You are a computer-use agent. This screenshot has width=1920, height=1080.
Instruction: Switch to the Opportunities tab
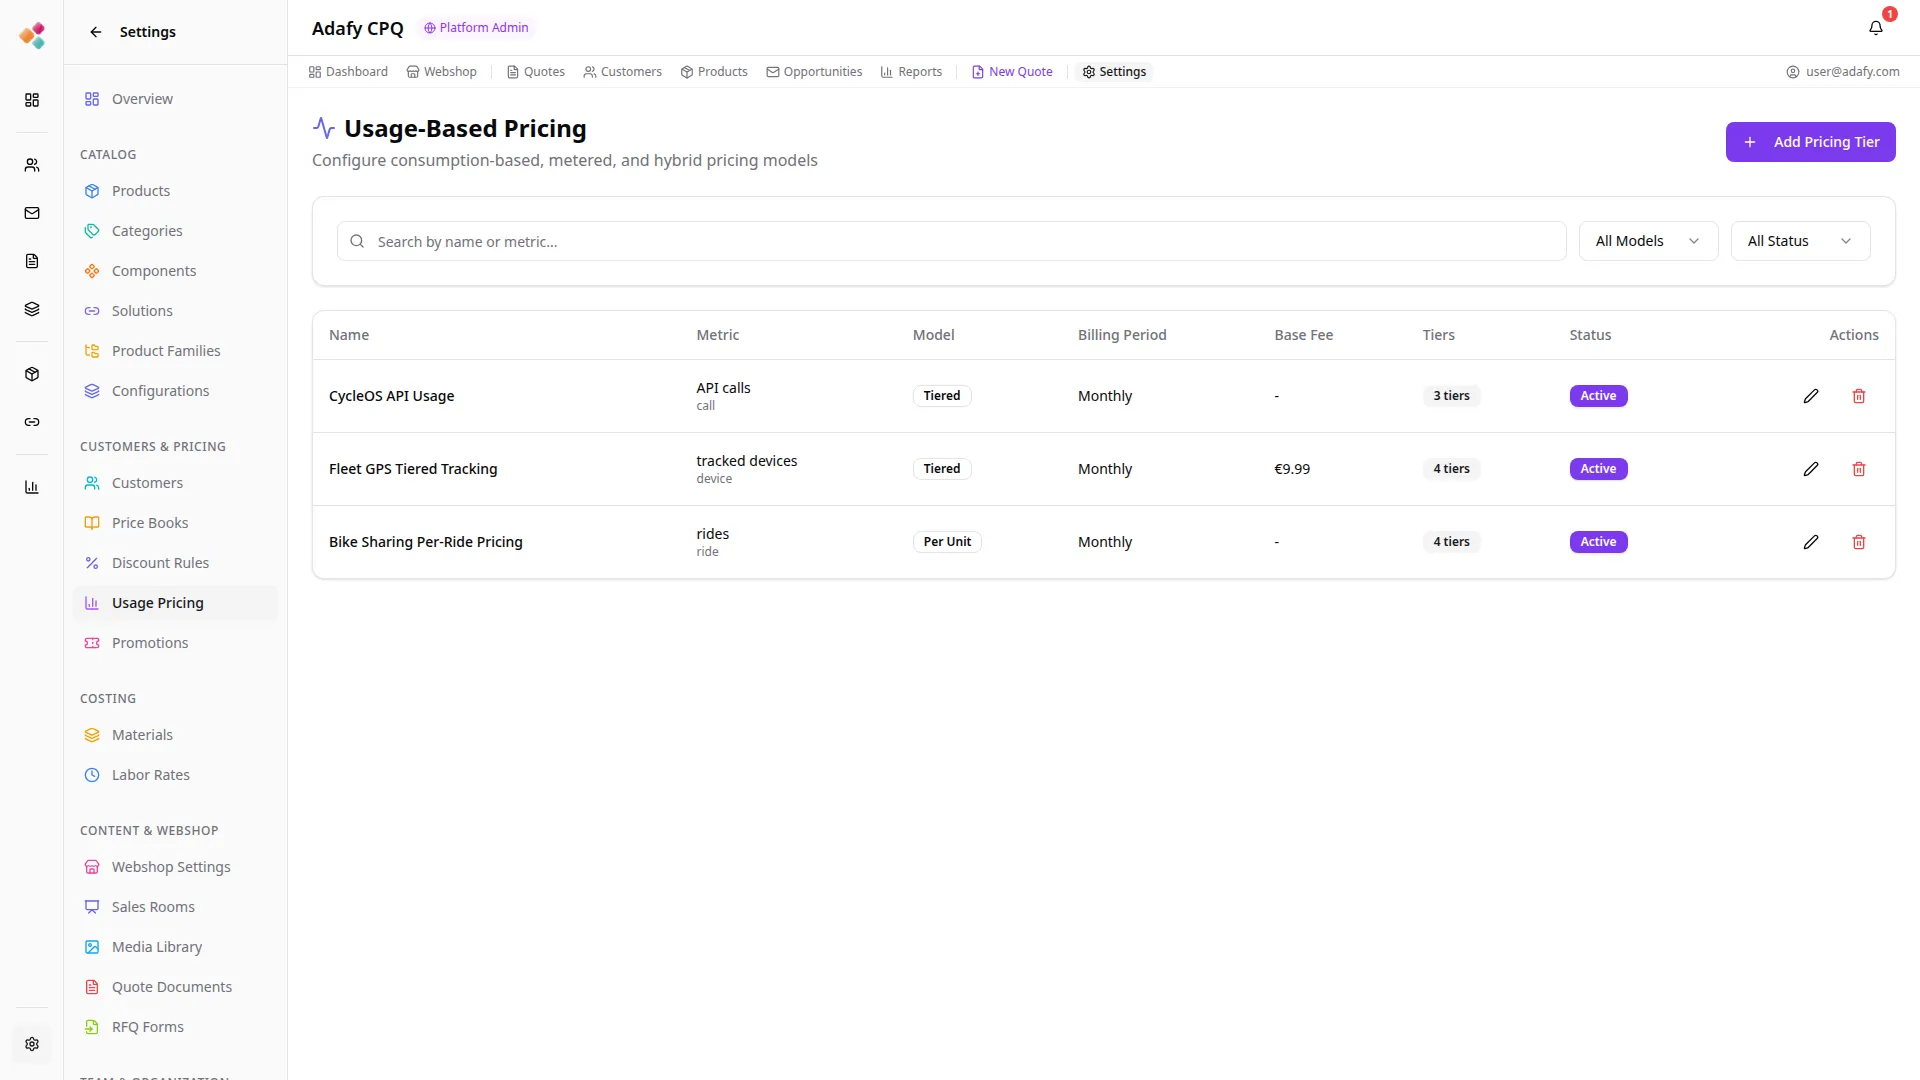(814, 72)
